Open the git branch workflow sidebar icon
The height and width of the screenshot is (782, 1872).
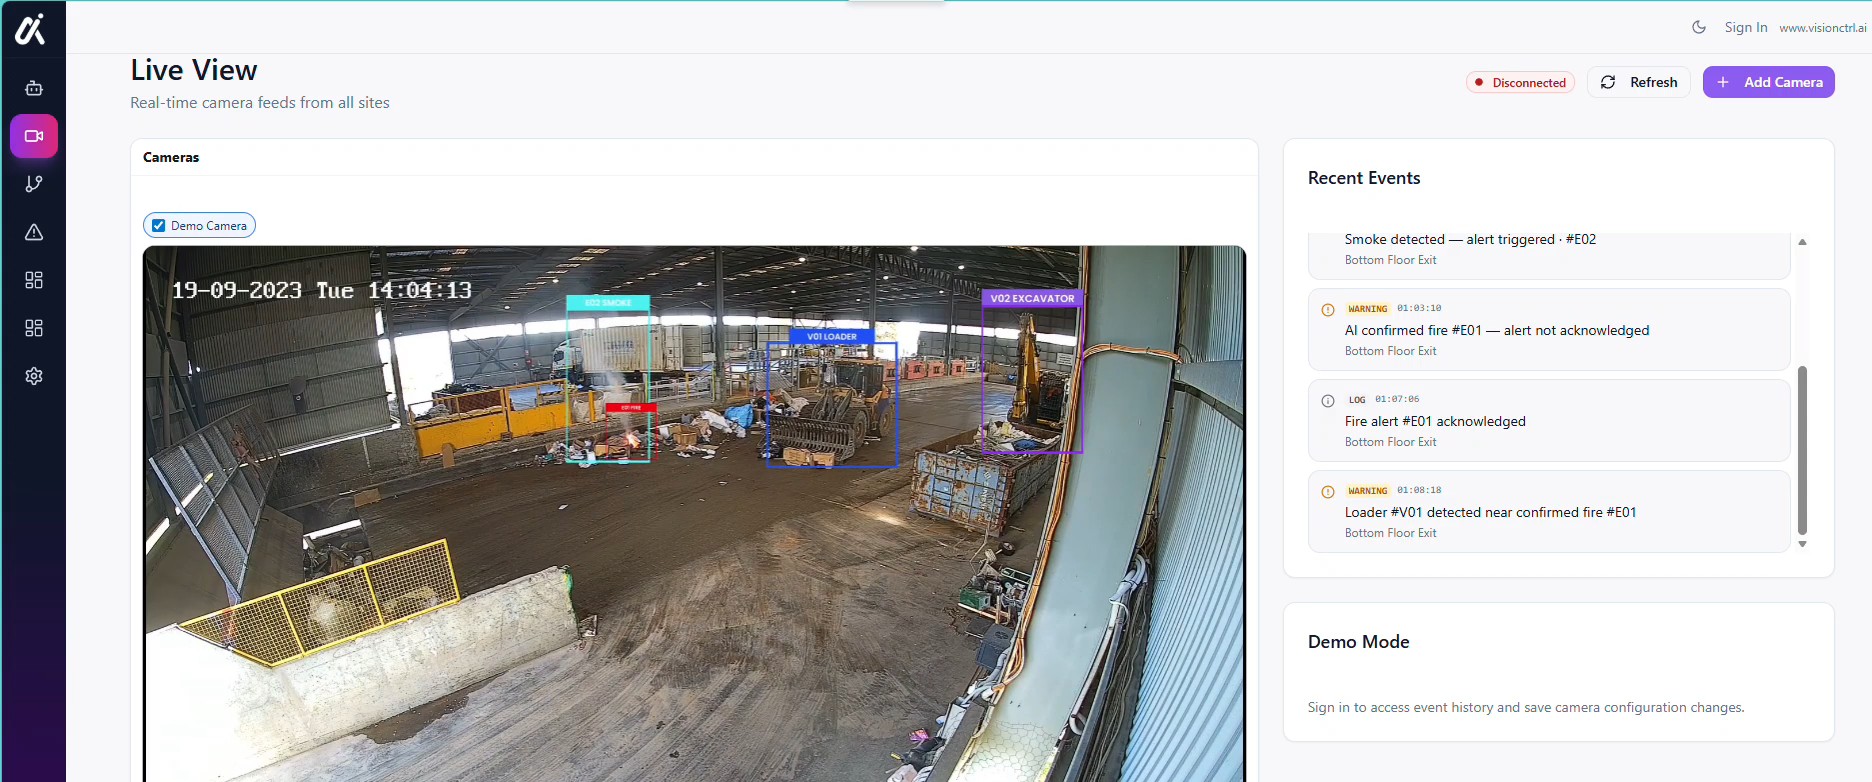point(34,184)
